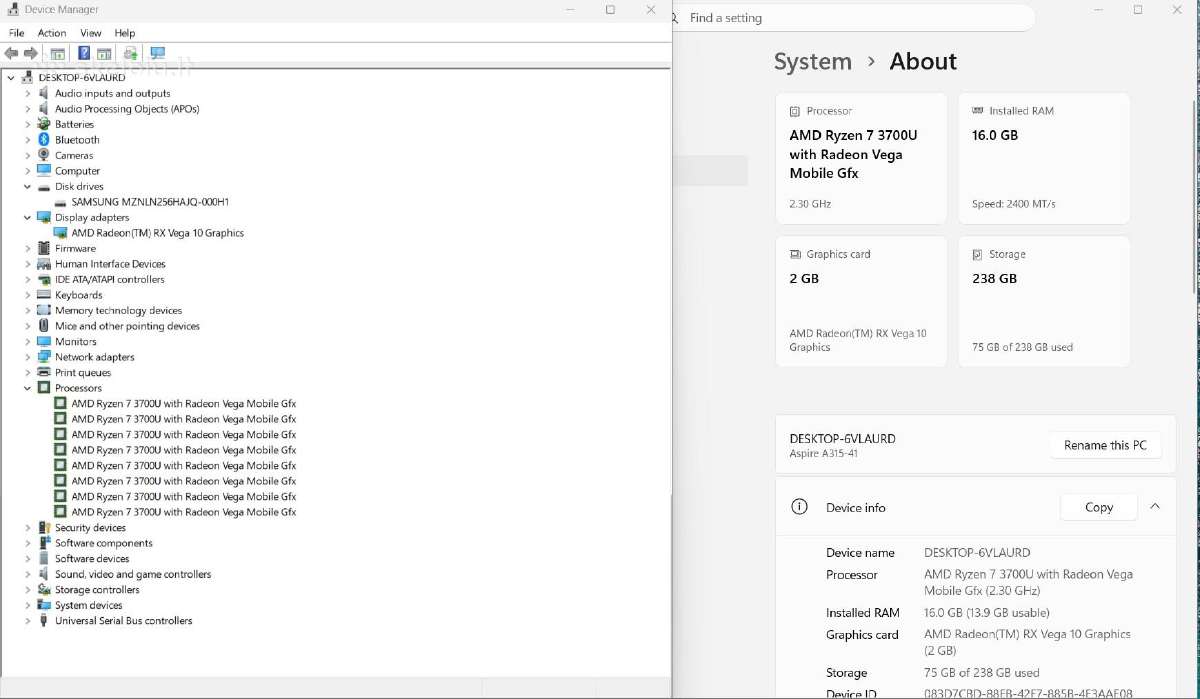
Task: Collapse the Display adapters node
Action: [28, 217]
